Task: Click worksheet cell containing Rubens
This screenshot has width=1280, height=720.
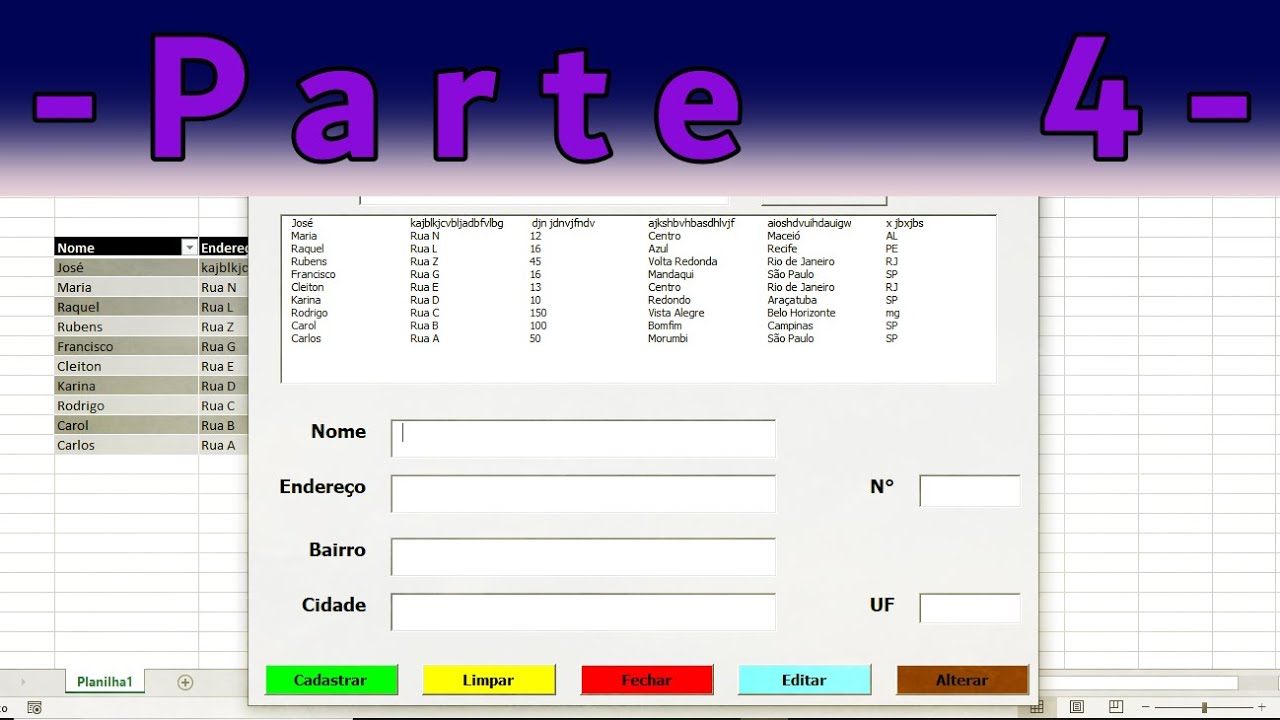Action: coord(126,327)
